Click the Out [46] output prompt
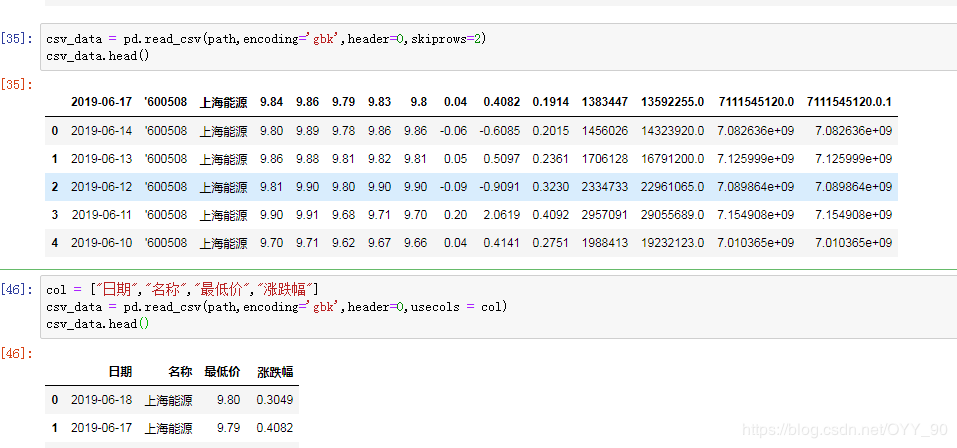 (17, 353)
